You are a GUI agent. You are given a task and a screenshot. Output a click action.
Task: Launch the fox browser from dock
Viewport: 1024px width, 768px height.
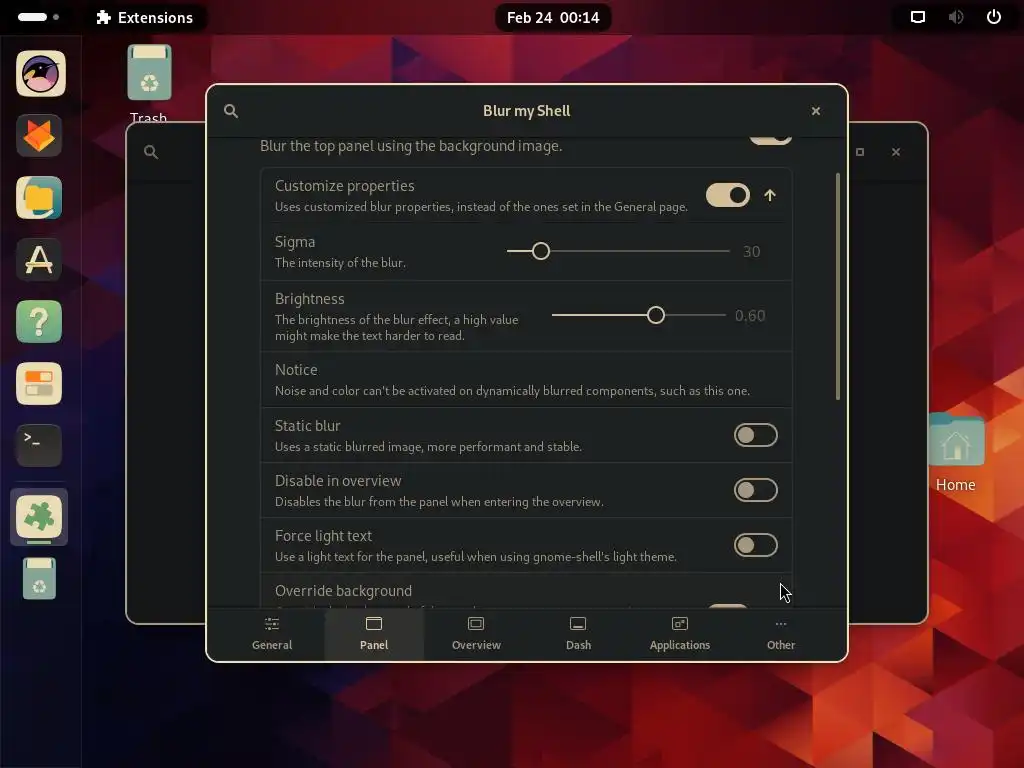click(39, 136)
